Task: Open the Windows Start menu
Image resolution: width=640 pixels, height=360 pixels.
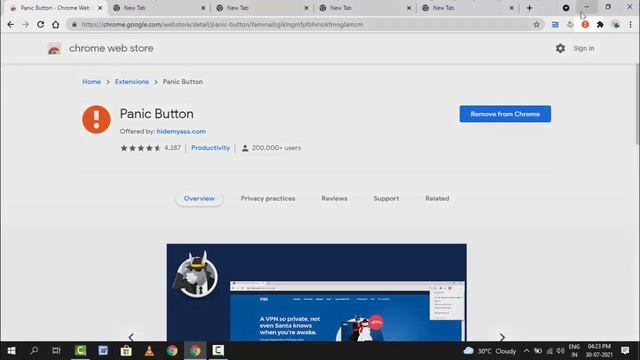Action: tap(11, 351)
